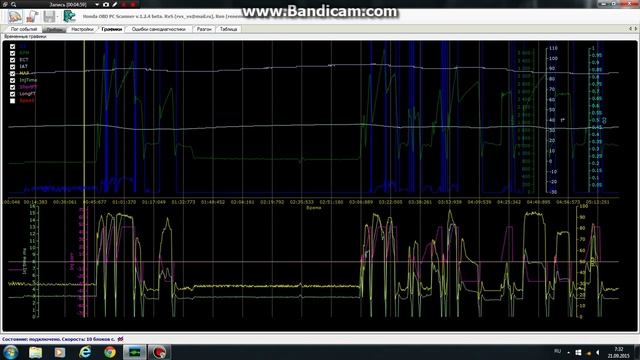640x360 pixels.
Task: Open the Ошибки самодиагностики tab
Action: 158,29
